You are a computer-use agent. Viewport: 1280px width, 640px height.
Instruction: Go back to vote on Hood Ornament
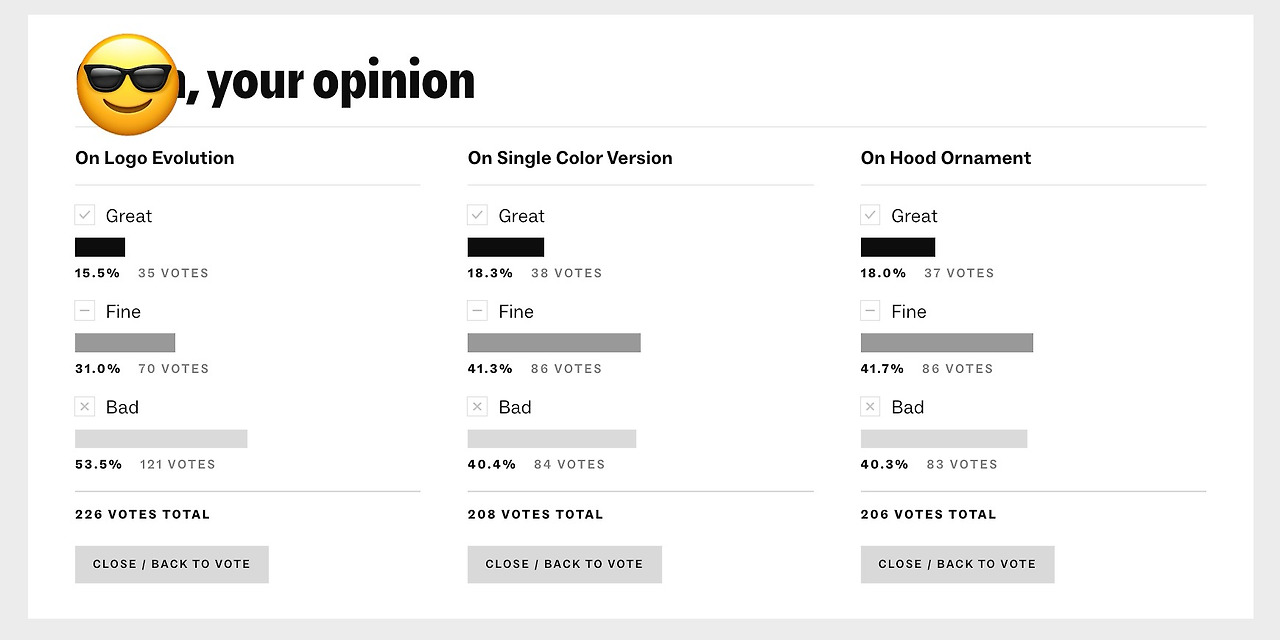pos(957,564)
